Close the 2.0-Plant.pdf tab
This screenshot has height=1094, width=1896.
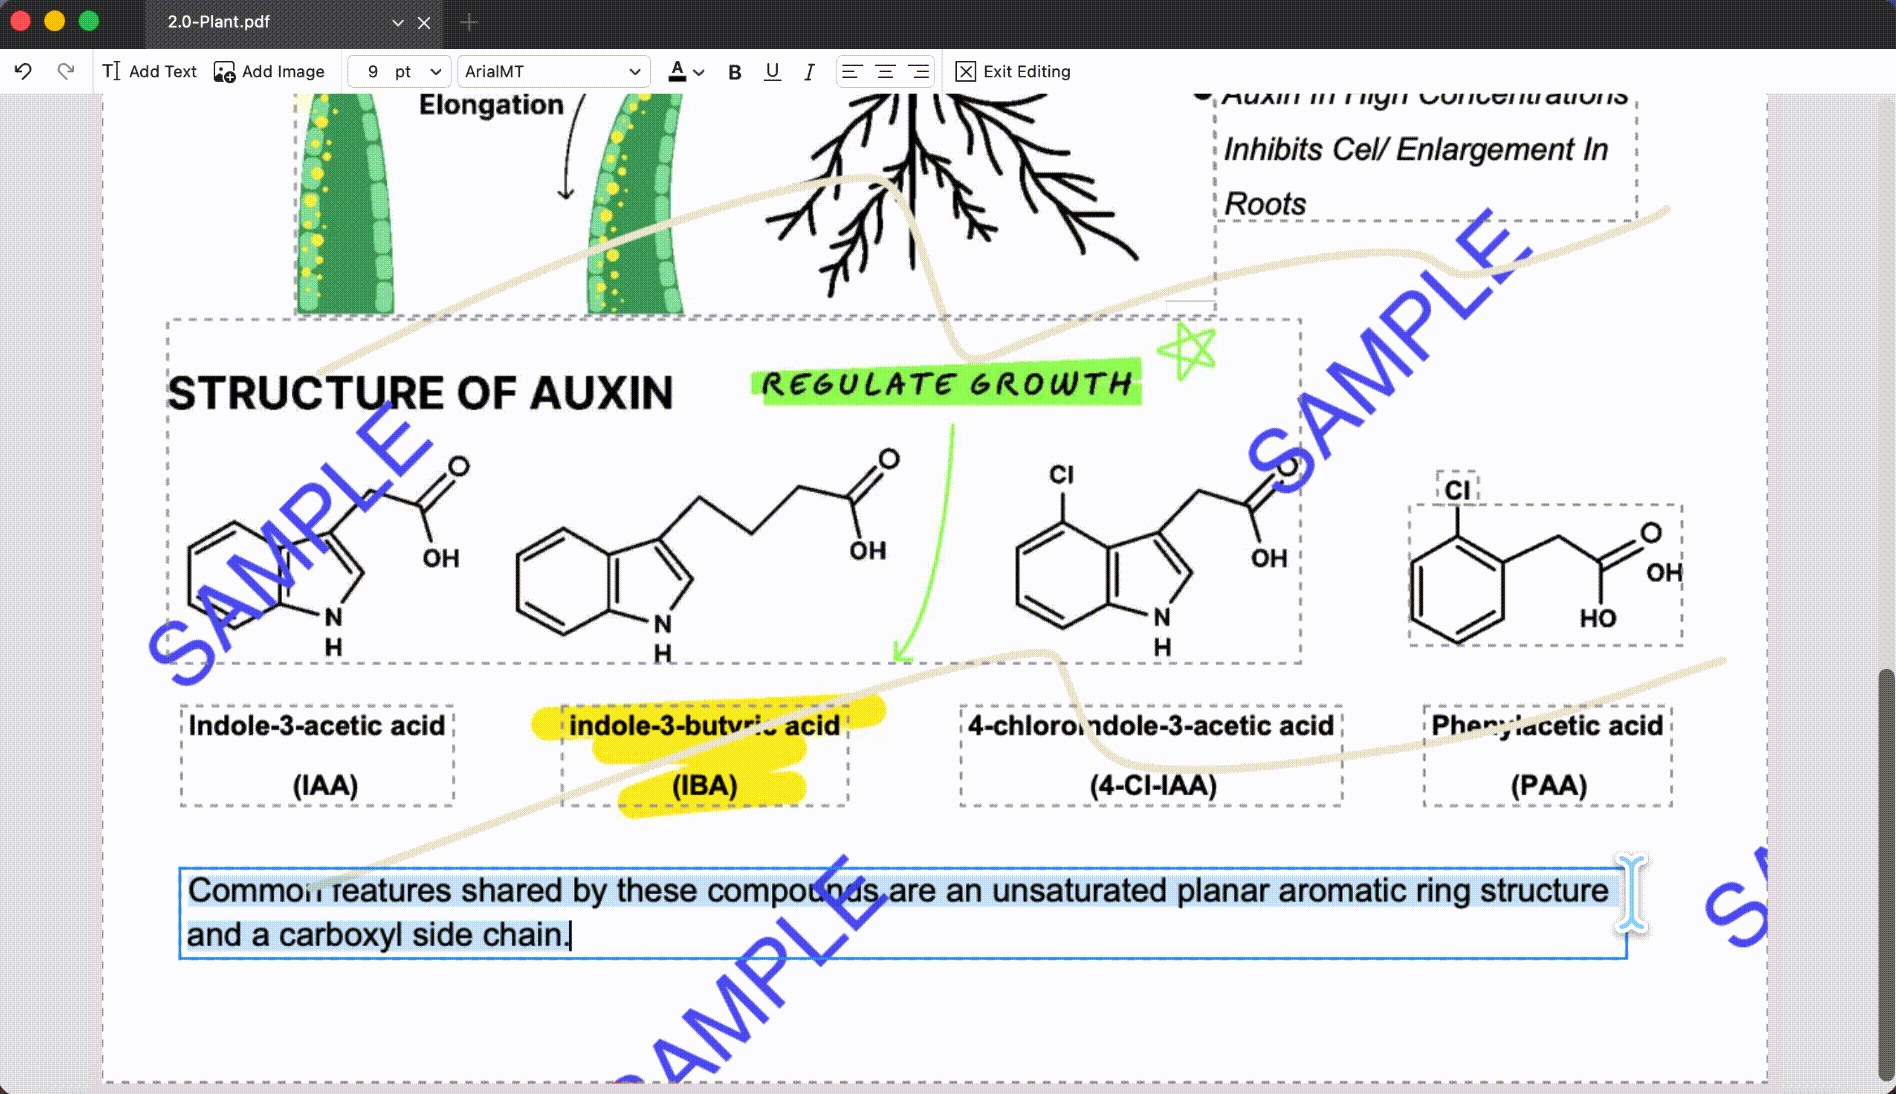point(424,22)
